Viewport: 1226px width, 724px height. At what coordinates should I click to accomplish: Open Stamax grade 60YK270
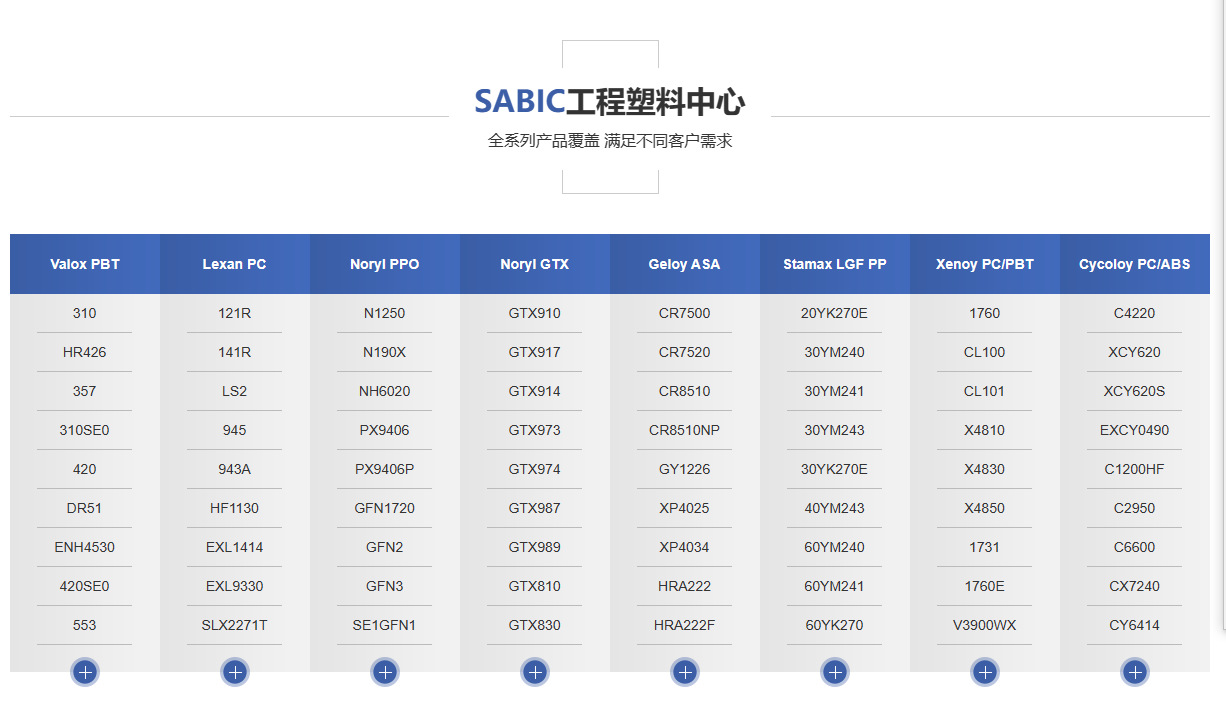point(835,625)
